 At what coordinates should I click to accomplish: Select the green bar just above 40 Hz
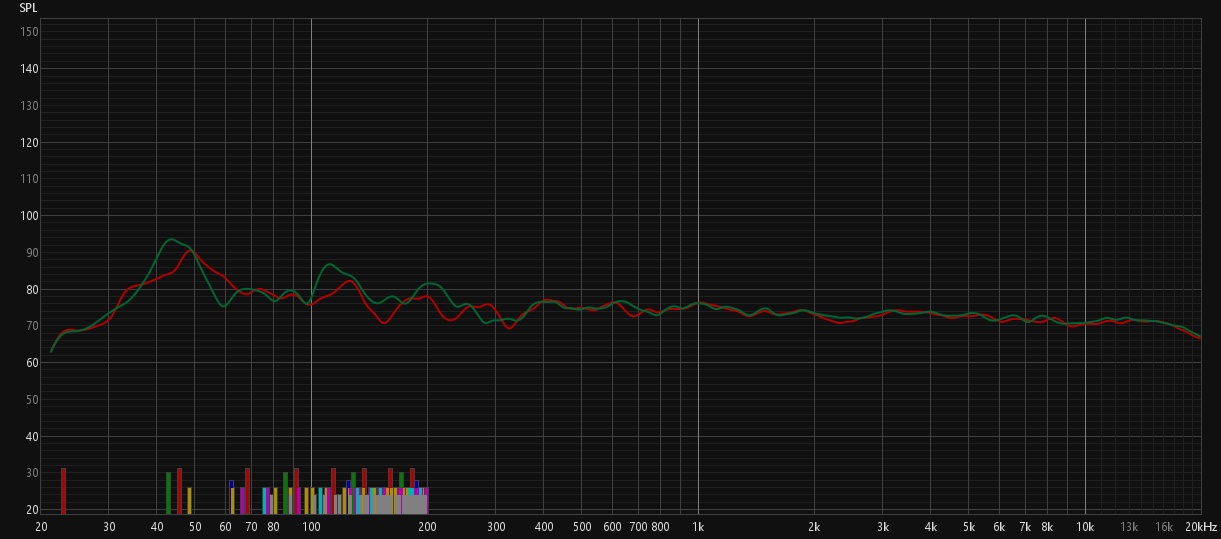[168, 492]
